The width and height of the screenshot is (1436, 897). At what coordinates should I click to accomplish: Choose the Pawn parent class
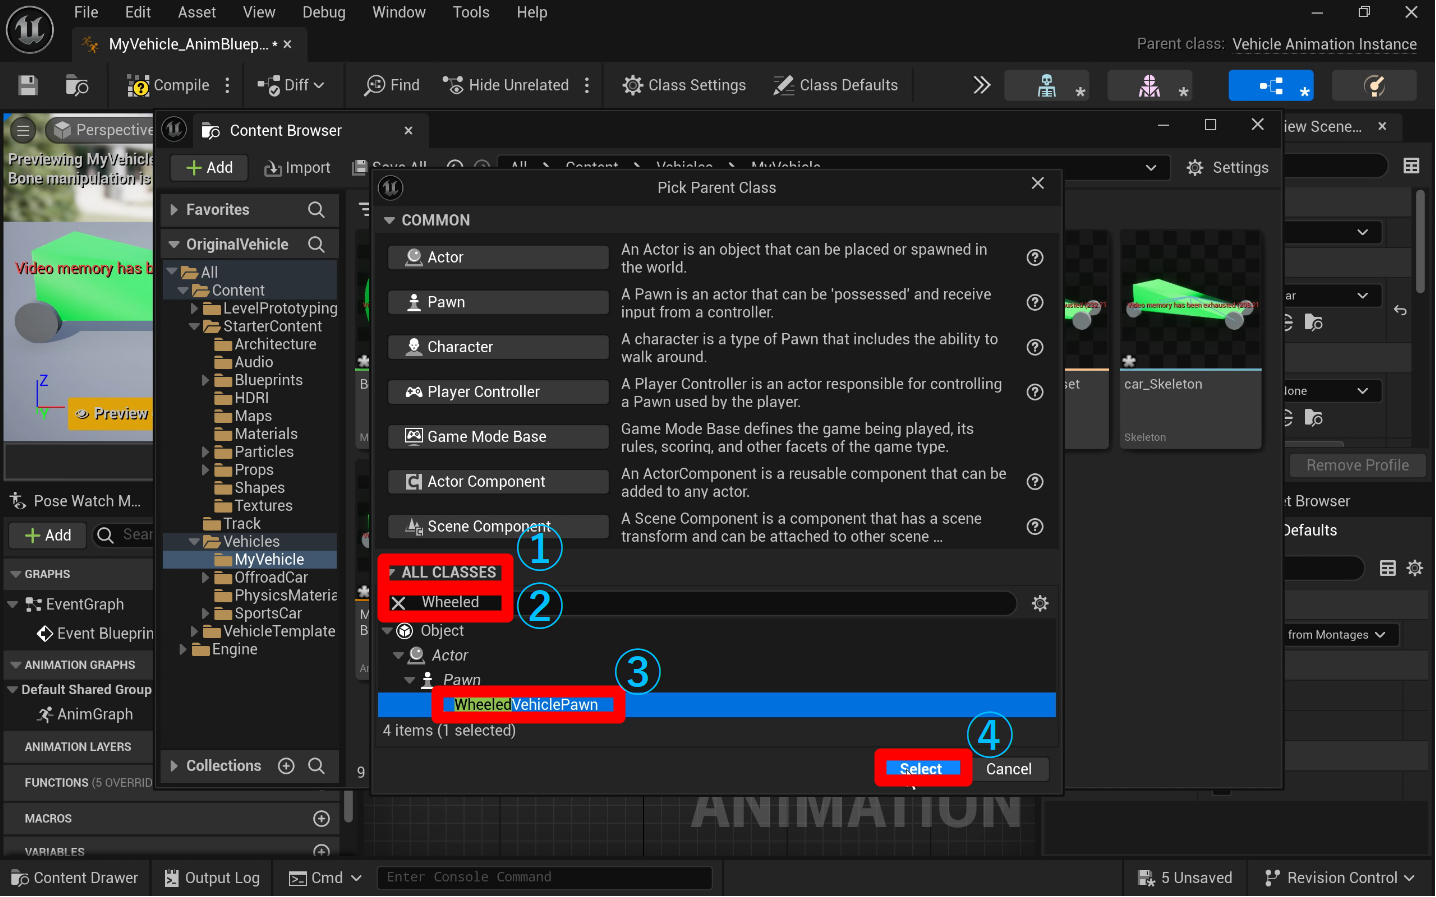pos(498,302)
